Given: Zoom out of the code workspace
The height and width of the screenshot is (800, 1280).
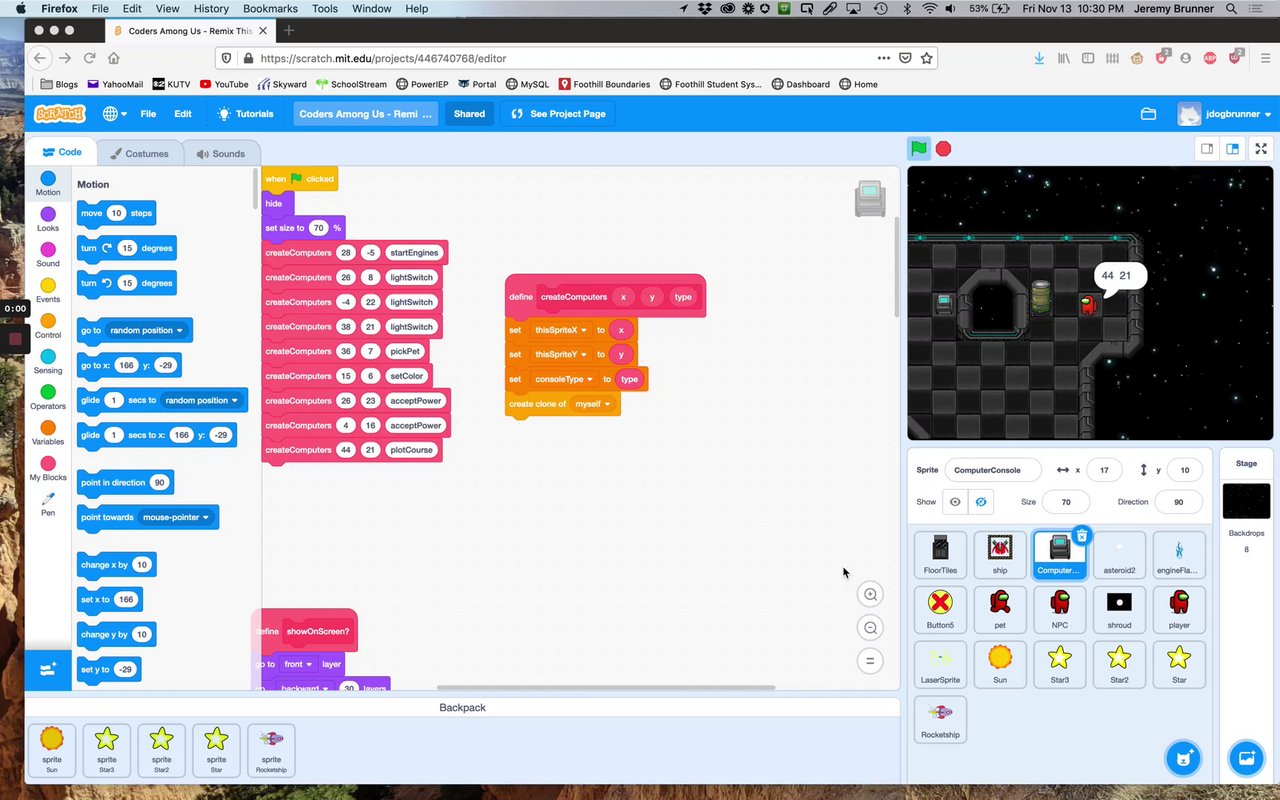Looking at the screenshot, I should coord(871,628).
